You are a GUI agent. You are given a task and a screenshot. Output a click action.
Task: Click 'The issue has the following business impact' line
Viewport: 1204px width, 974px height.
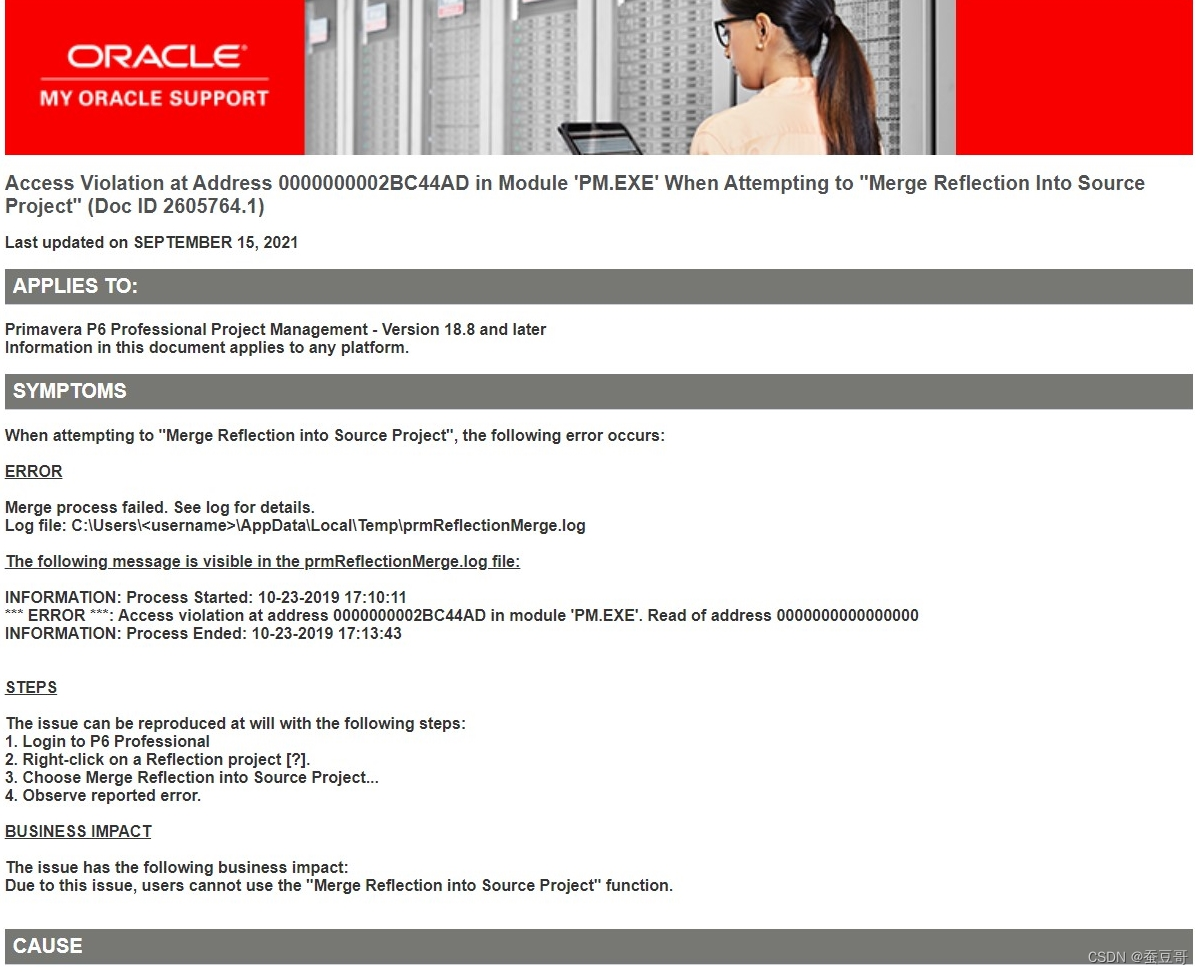[177, 868]
